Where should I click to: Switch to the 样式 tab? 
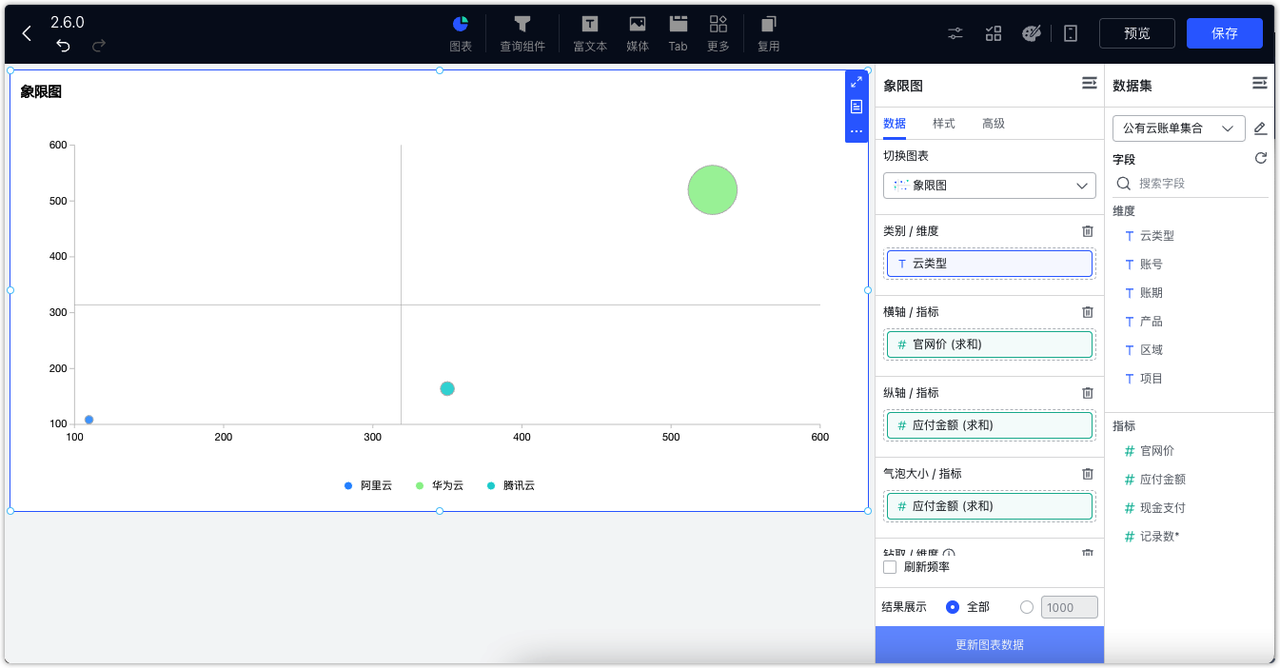[x=944, y=123]
